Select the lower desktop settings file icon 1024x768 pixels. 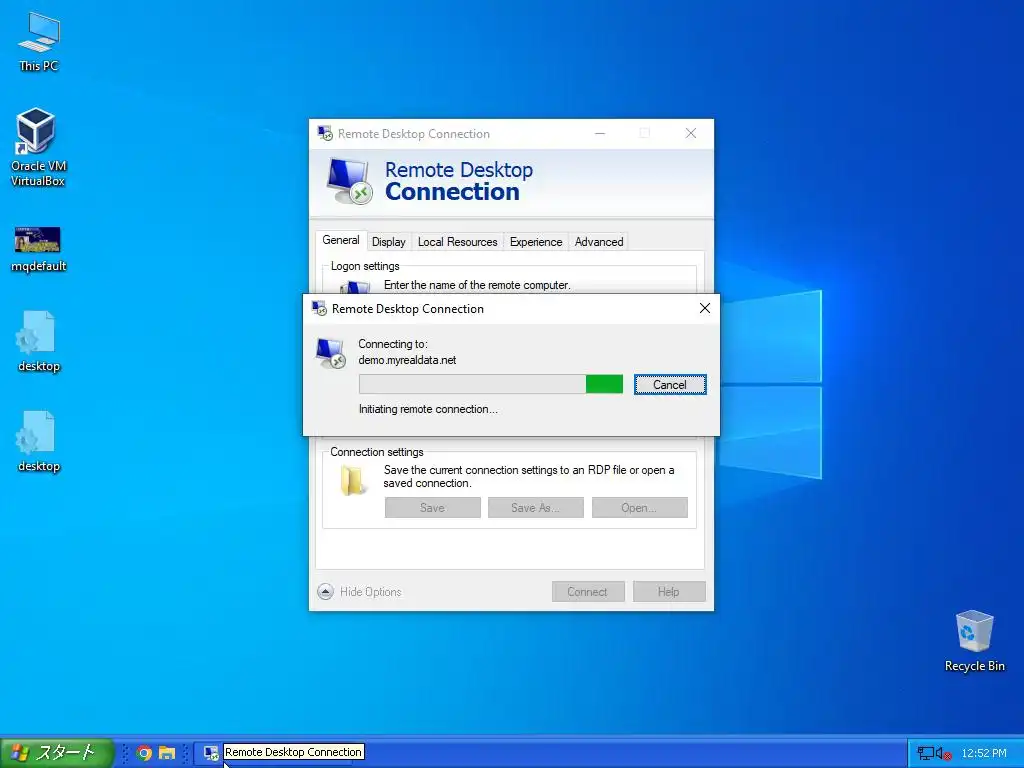pos(38,441)
